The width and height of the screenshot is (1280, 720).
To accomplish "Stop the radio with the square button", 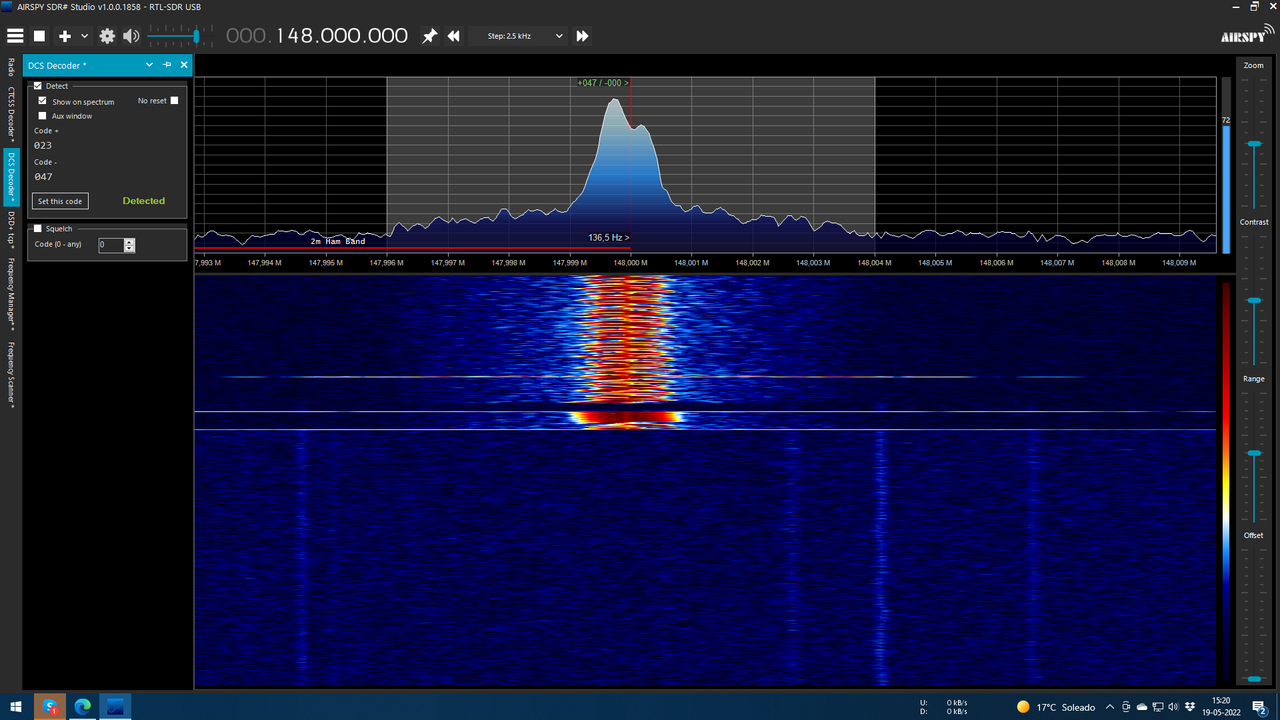I will 40,36.
